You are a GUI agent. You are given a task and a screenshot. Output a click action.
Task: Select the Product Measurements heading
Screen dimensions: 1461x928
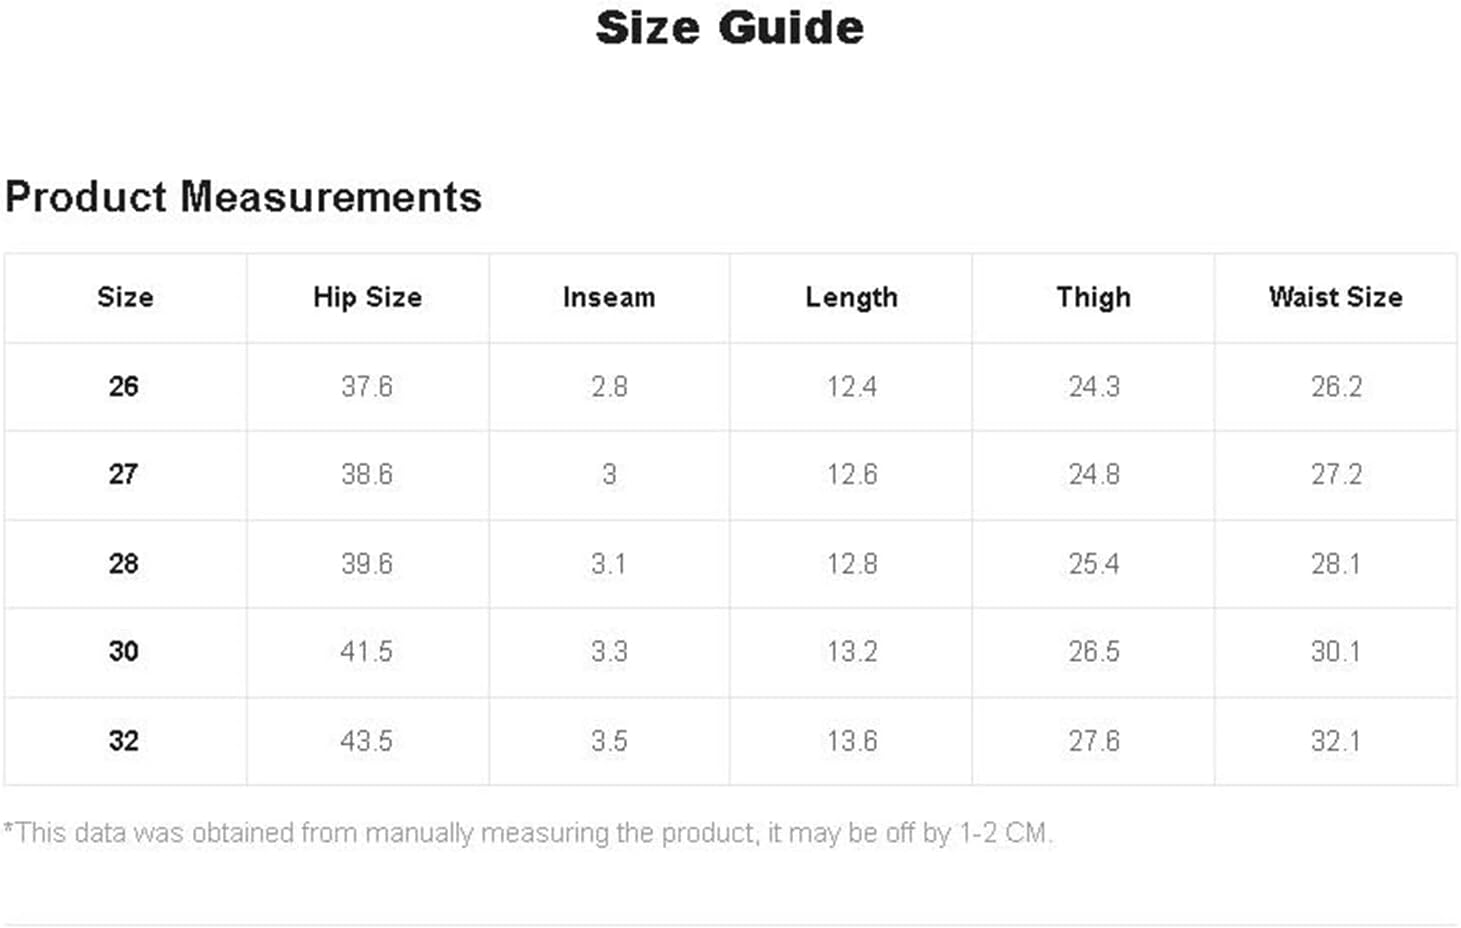[x=243, y=197]
